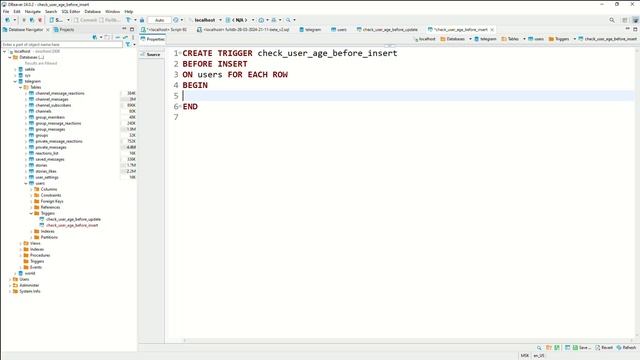The image size is (640, 360).
Task: Click the DBeaver perspective icon at top right
Action: (635, 20)
